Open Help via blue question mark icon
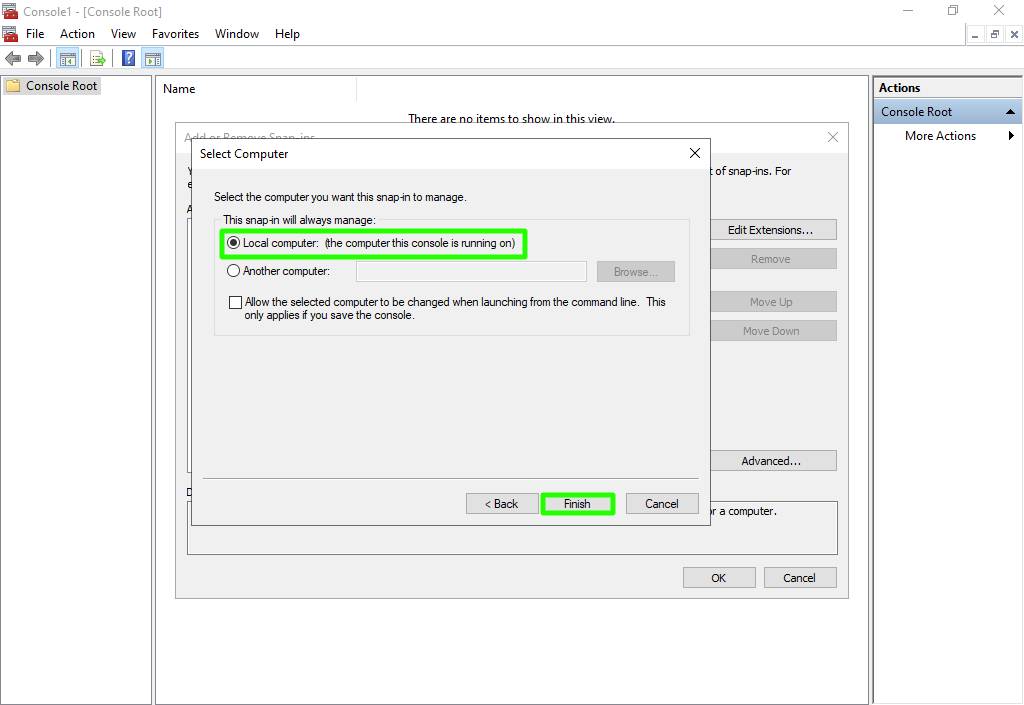1024x705 pixels. tap(129, 58)
